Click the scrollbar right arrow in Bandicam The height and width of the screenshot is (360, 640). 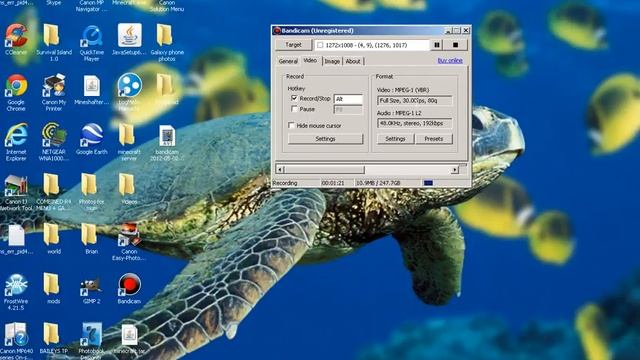(455, 169)
